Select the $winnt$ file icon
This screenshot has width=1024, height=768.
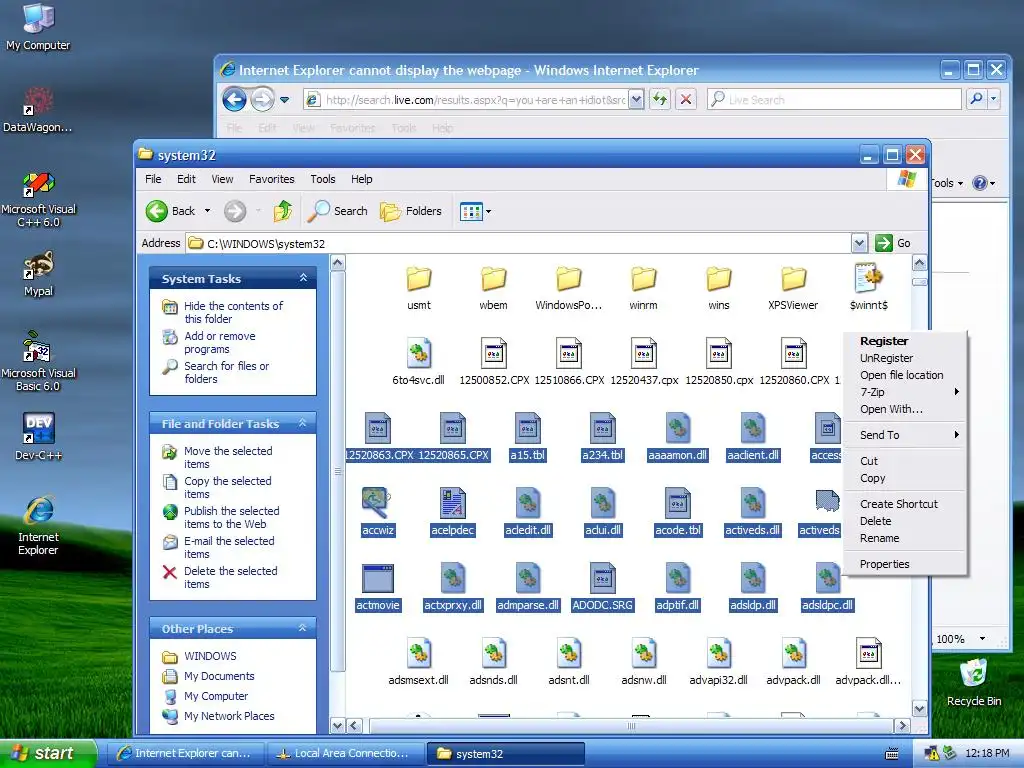[868, 278]
